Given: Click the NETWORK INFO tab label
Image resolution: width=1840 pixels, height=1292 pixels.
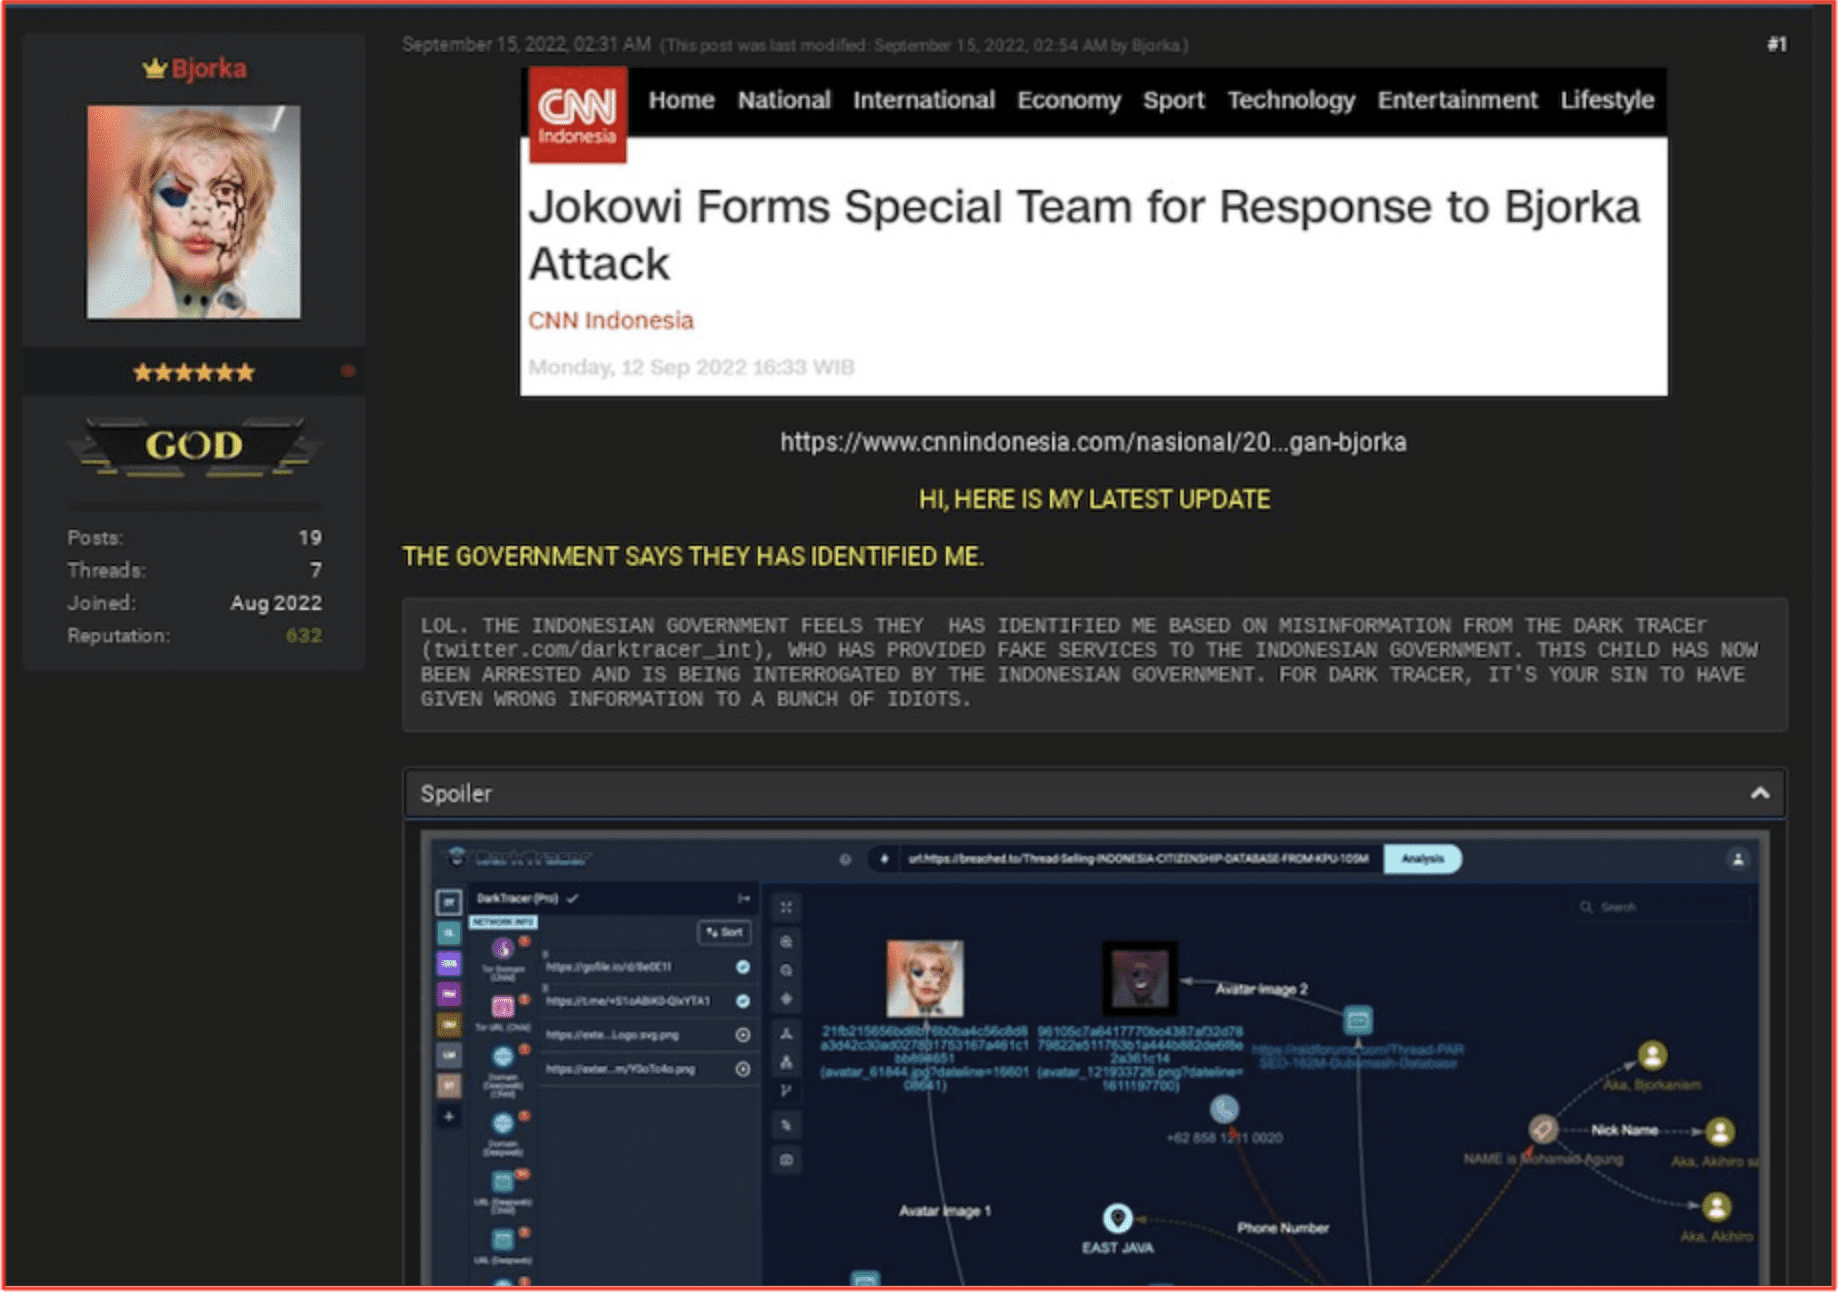Looking at the screenshot, I should tap(503, 921).
